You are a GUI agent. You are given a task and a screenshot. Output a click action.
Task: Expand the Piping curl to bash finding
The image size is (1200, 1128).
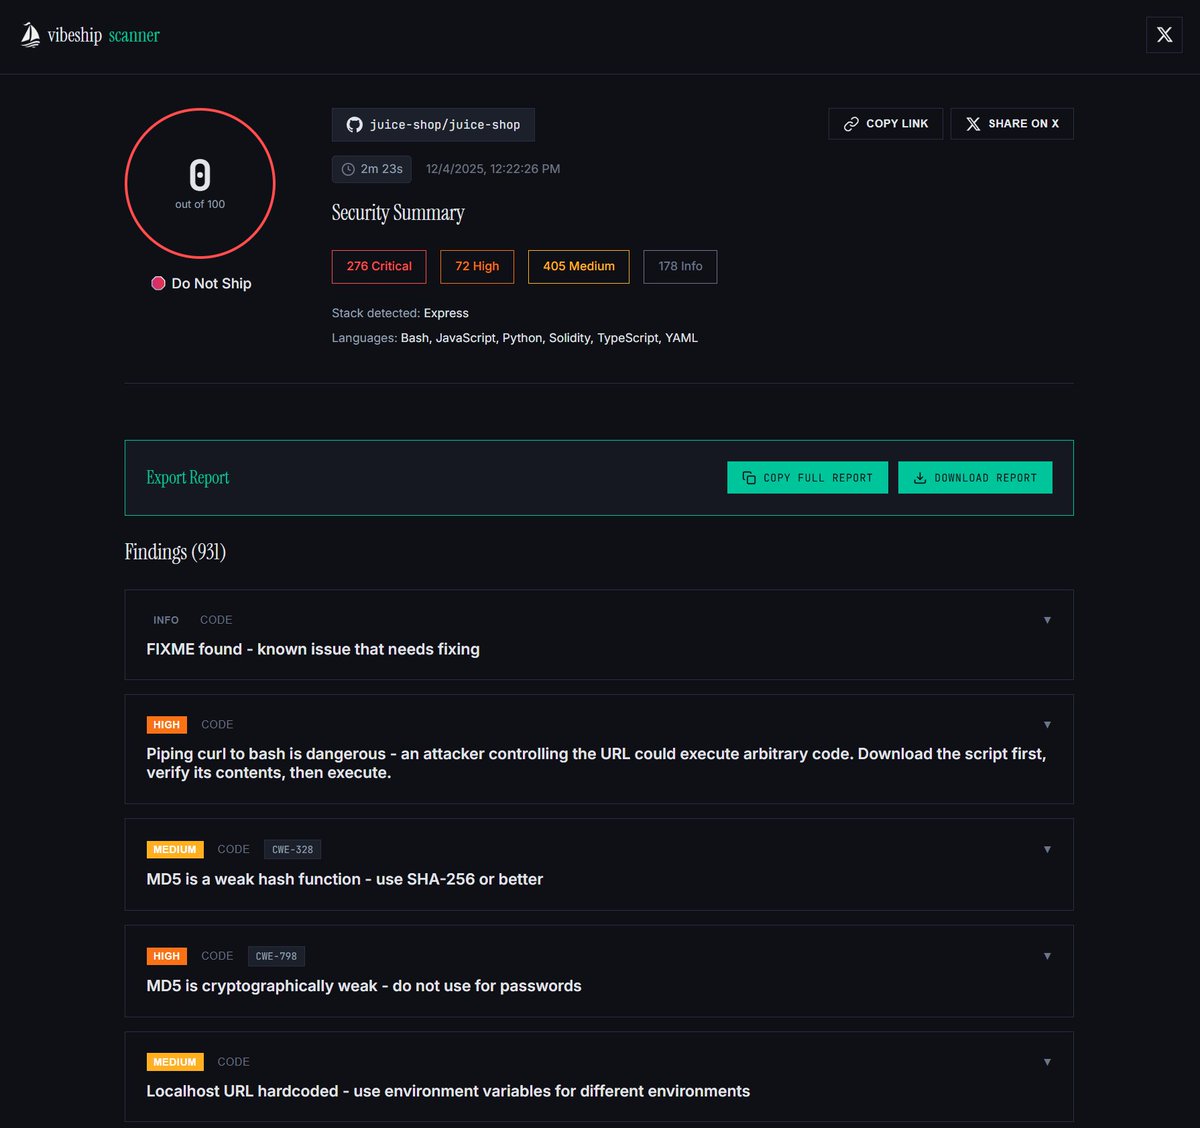point(1047,724)
